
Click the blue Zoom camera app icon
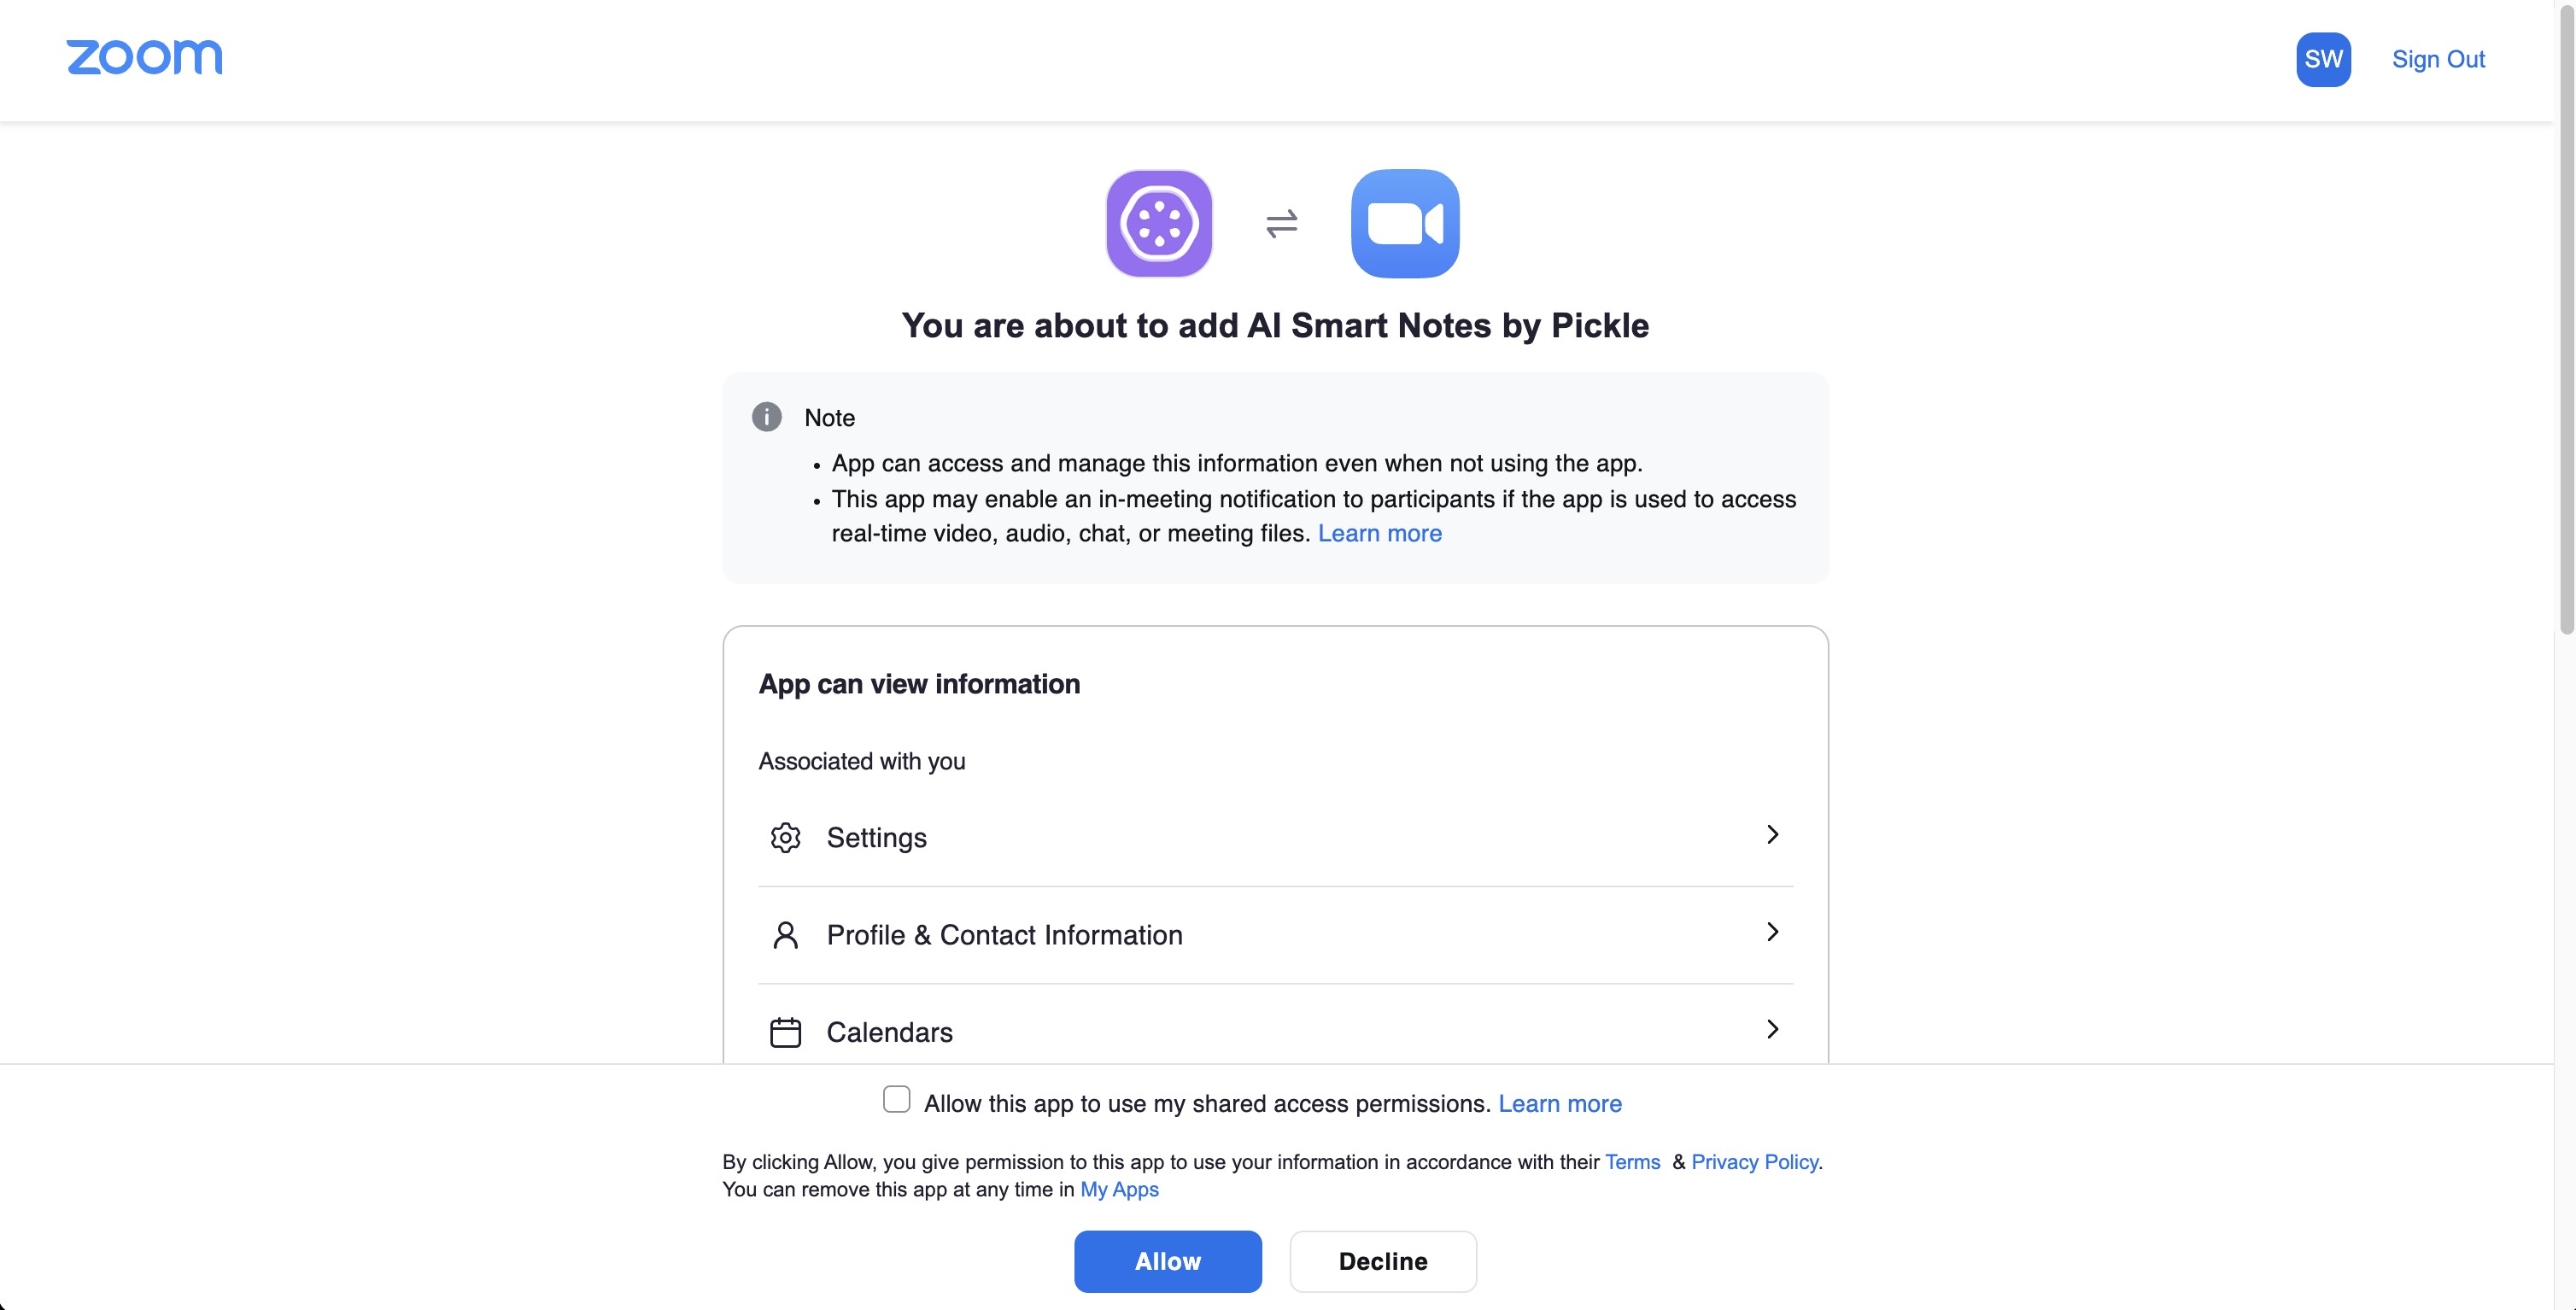pos(1405,223)
